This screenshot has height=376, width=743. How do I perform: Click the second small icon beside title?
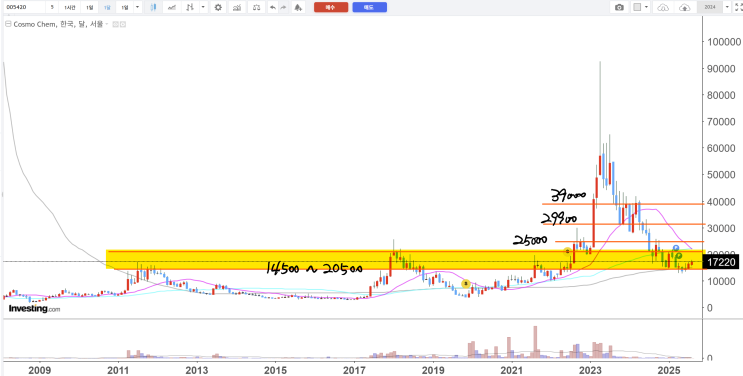pyautogui.click(x=123, y=24)
